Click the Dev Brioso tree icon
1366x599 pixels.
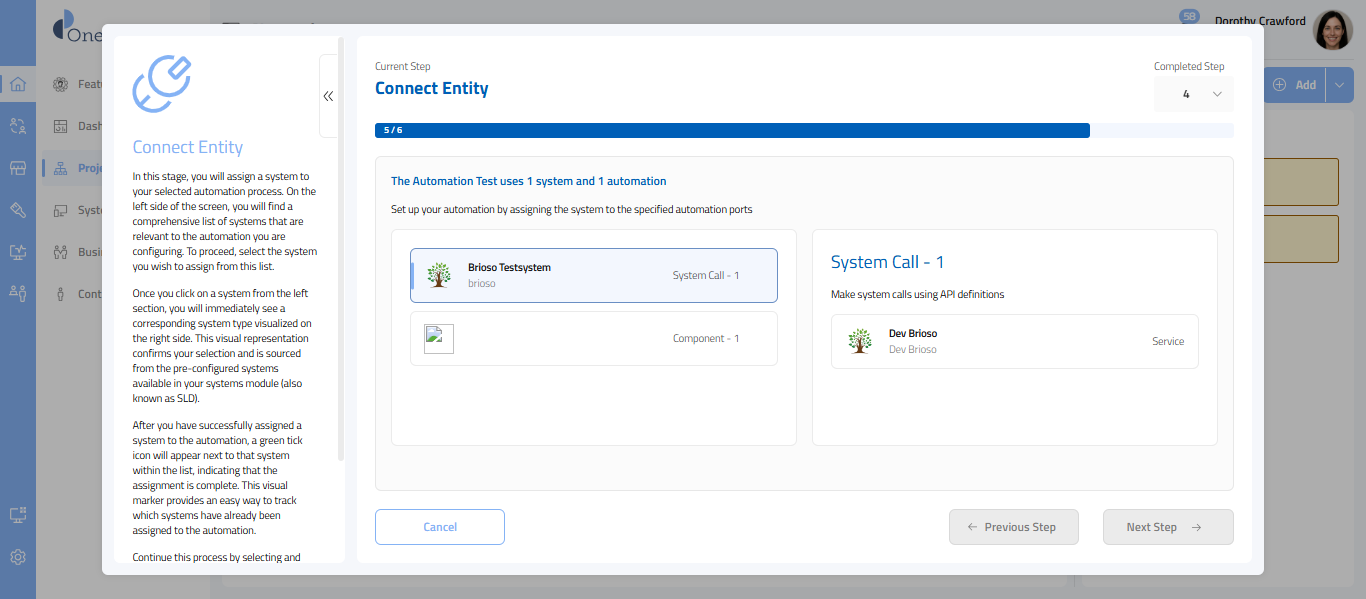pos(859,341)
